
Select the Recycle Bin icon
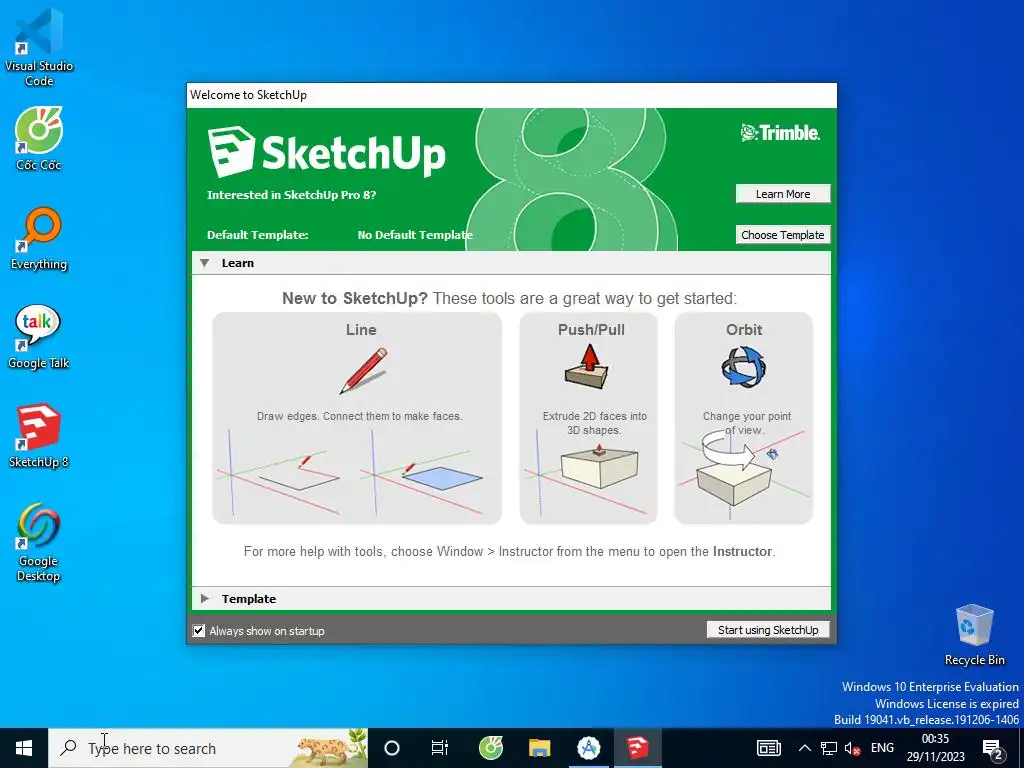point(974,635)
